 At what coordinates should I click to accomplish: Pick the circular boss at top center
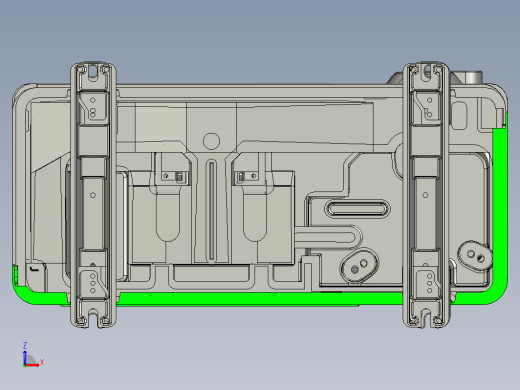point(211,141)
